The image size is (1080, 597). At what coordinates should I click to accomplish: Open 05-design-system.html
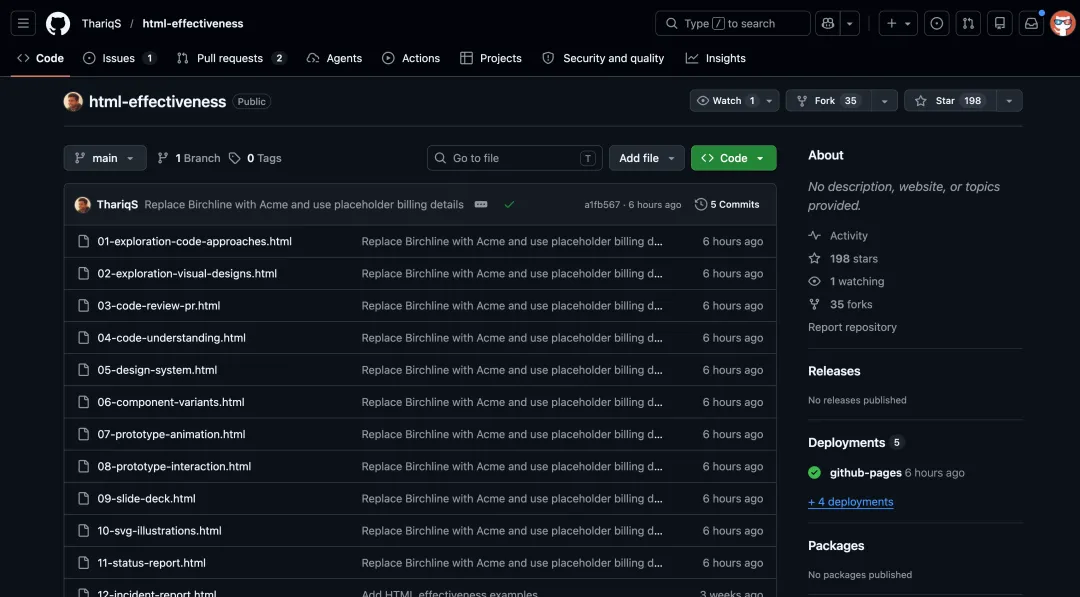click(157, 370)
